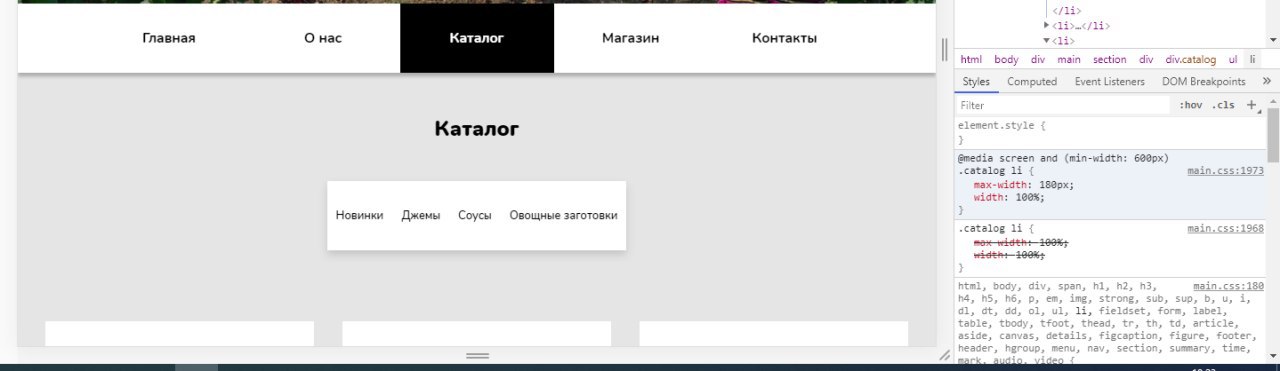The height and width of the screenshot is (371, 1280).
Task: Filter catalog by Овощные заготовки
Action: tap(563, 215)
